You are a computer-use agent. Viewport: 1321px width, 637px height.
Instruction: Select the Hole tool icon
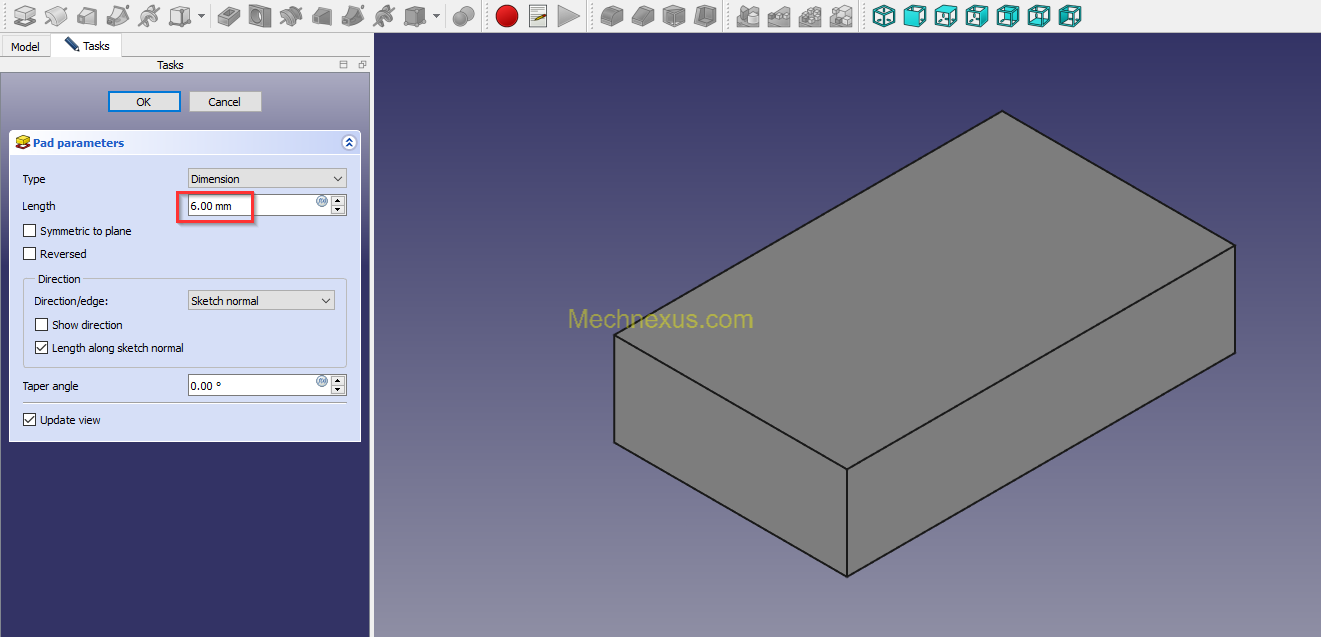tap(260, 16)
